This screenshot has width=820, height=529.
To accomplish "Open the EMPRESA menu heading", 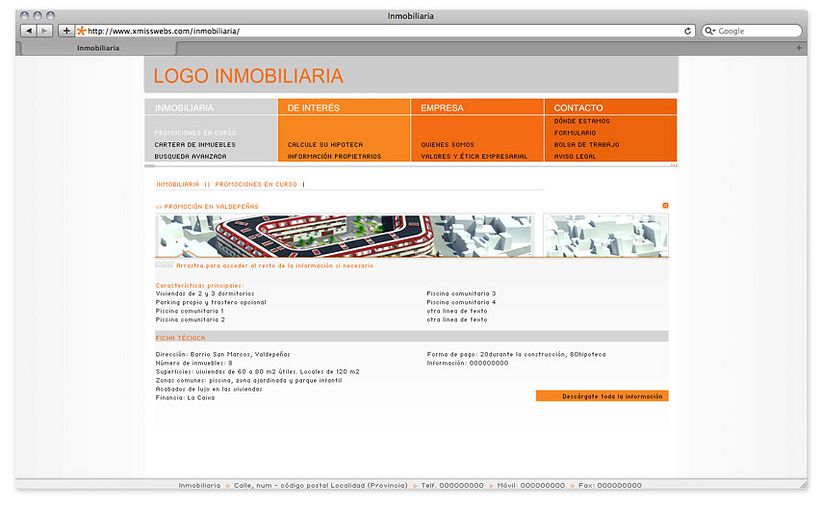I will 442,108.
